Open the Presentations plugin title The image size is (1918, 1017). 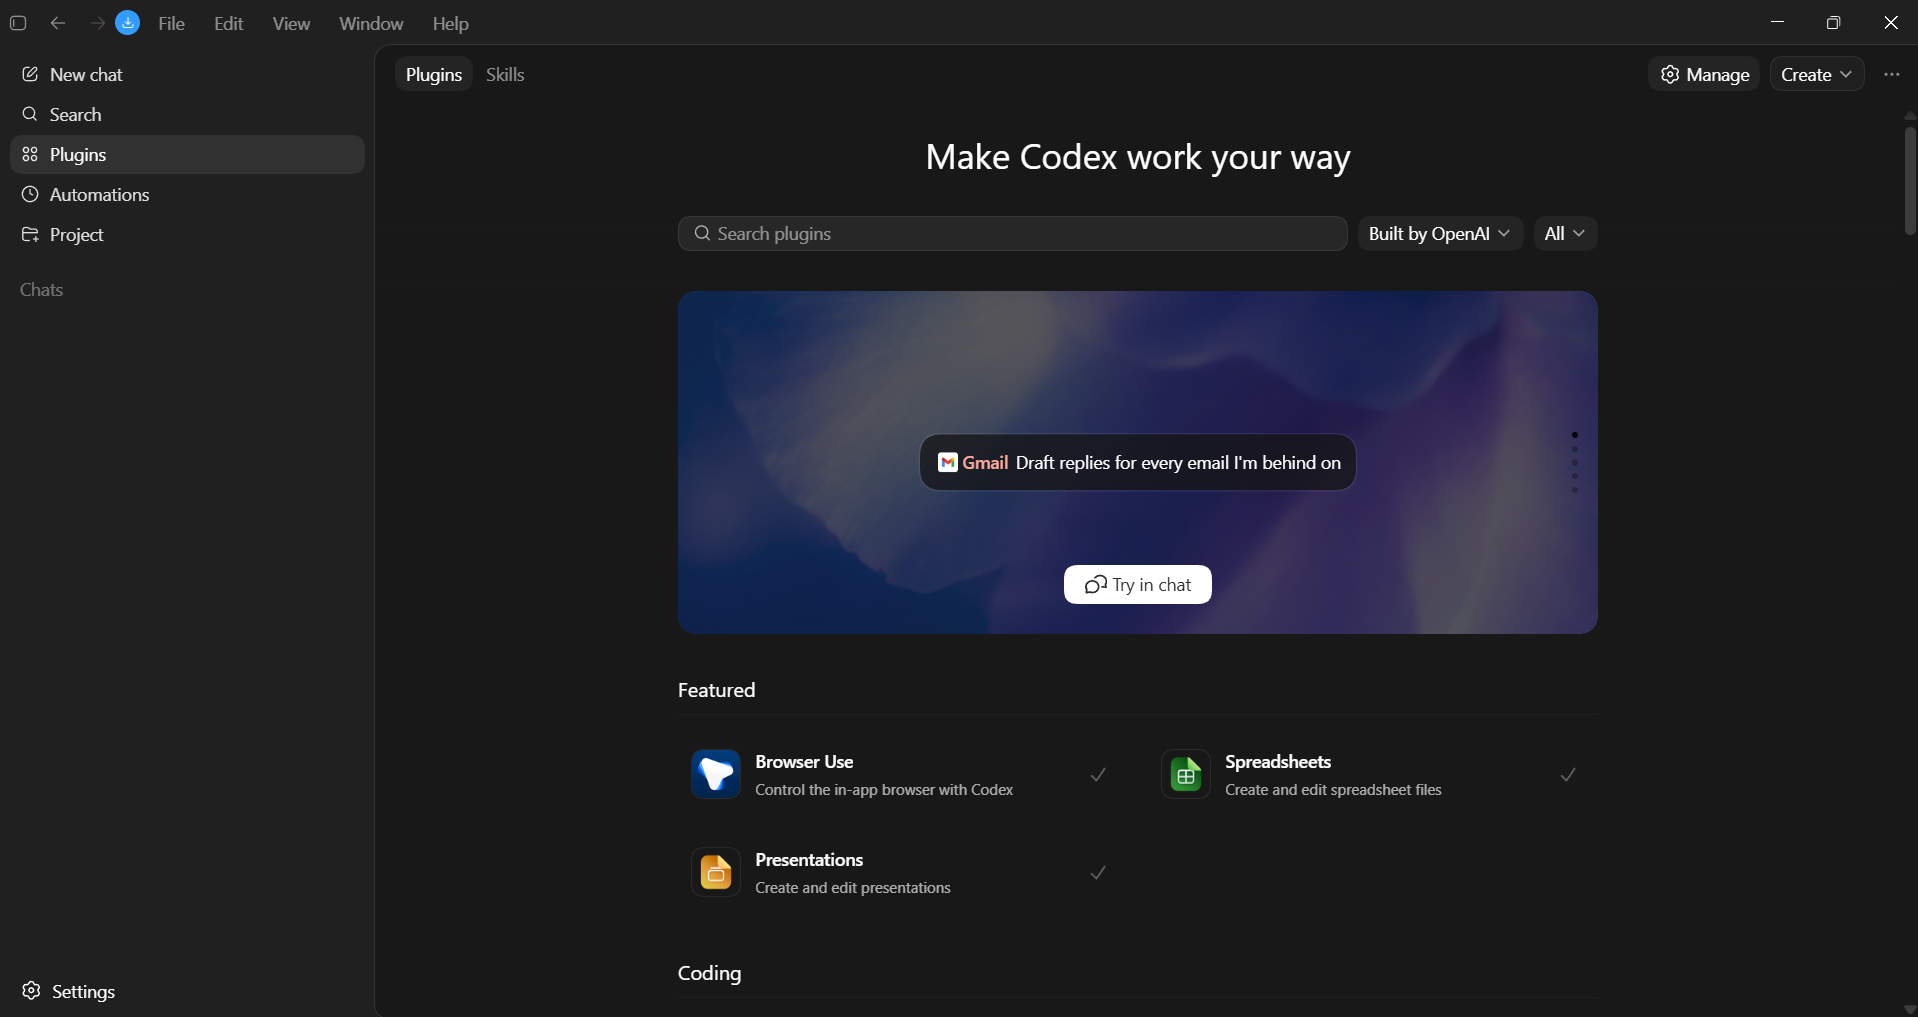[x=809, y=859]
